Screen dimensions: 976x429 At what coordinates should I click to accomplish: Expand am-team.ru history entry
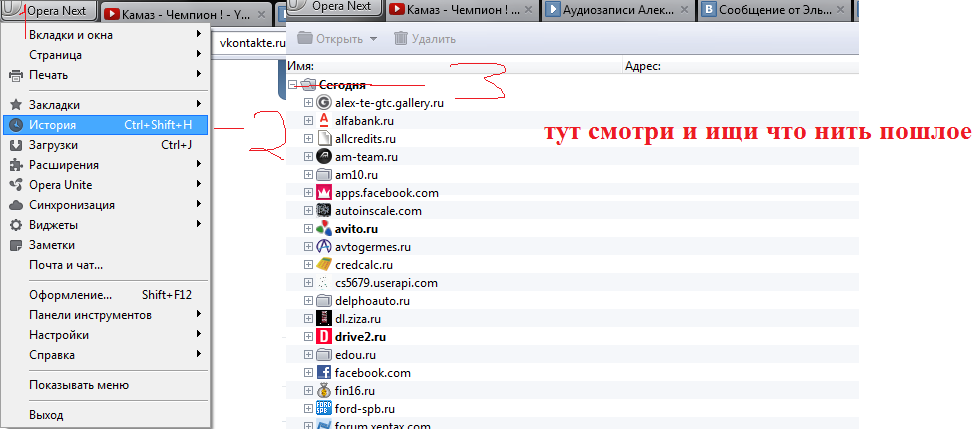click(x=307, y=157)
